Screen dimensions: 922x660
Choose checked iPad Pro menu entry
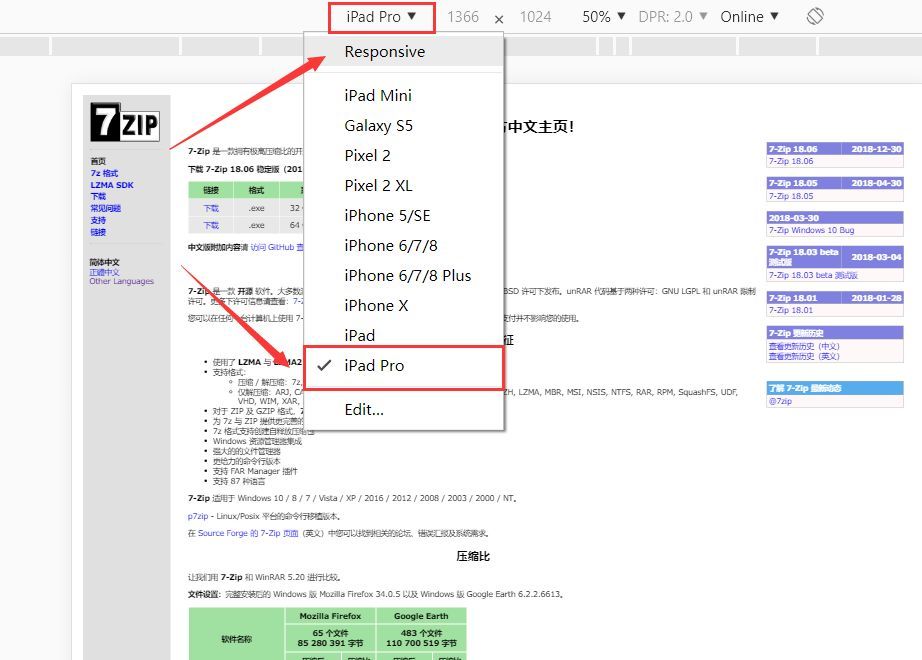click(x=403, y=366)
